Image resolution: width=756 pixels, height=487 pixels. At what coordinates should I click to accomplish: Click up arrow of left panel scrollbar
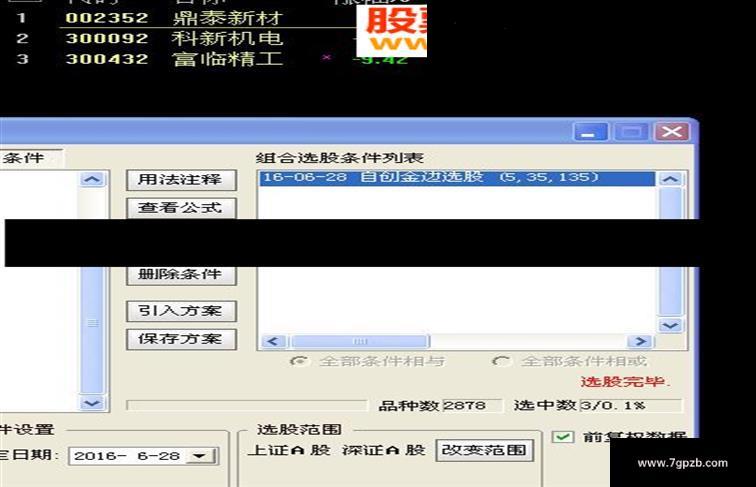coord(93,180)
